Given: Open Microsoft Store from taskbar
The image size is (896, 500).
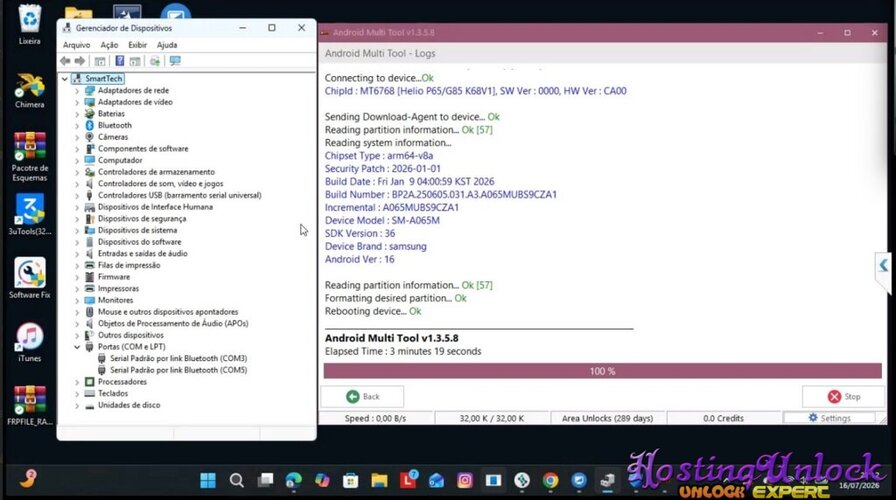Looking at the screenshot, I should [x=350, y=480].
